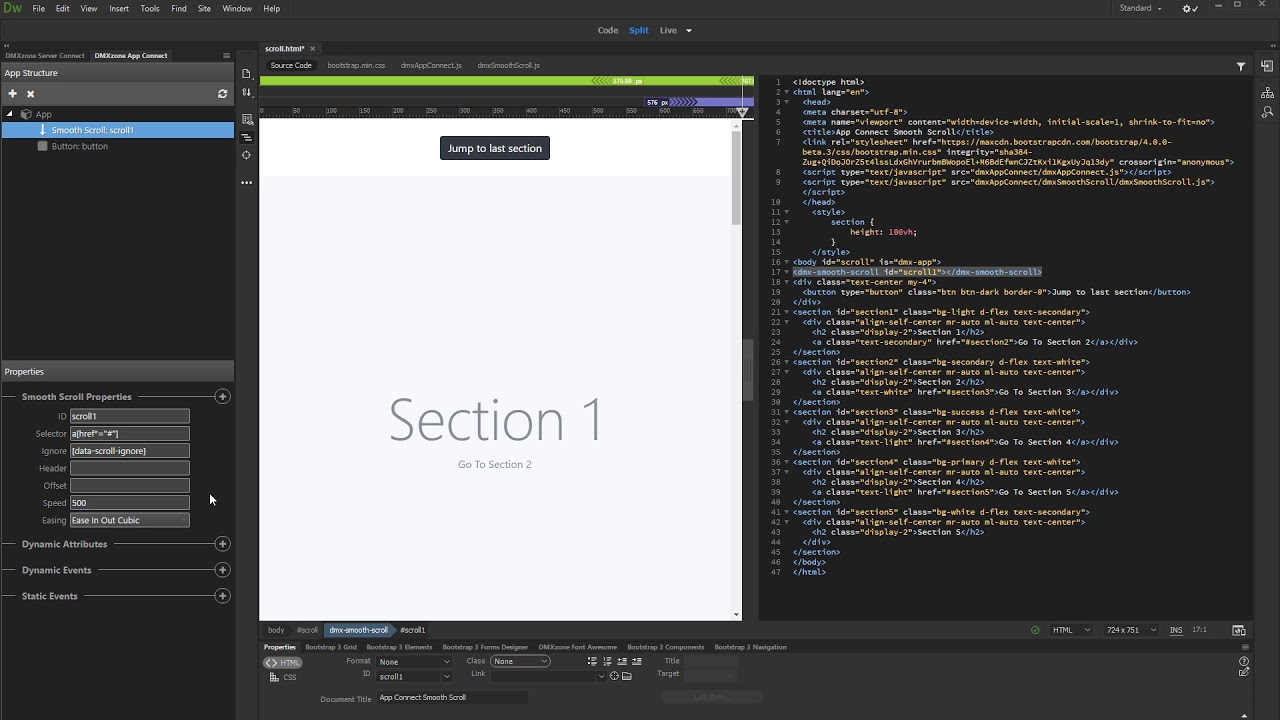Image resolution: width=1280 pixels, height=720 pixels.
Task: Open Properties panel help icon
Action: 1244,661
